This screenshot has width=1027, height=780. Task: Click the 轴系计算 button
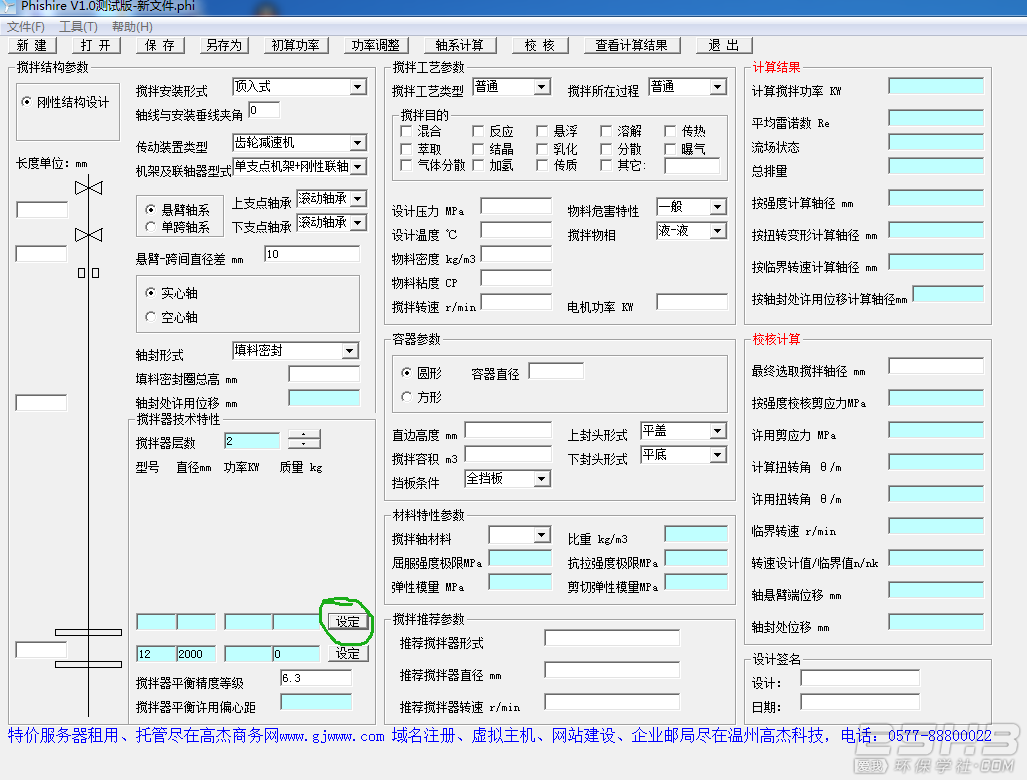point(459,45)
